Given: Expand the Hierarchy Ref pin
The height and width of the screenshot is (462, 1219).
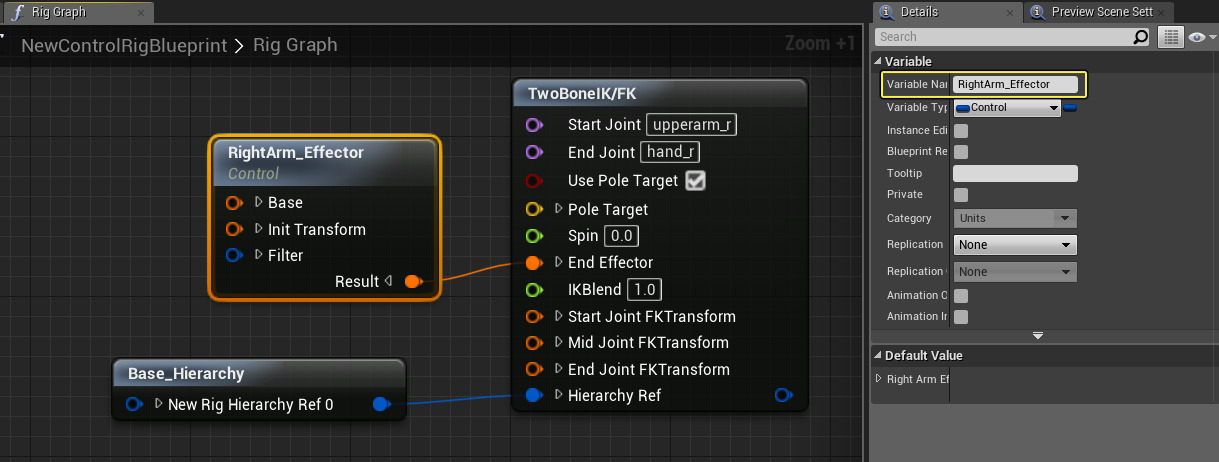Looking at the screenshot, I should (558, 395).
